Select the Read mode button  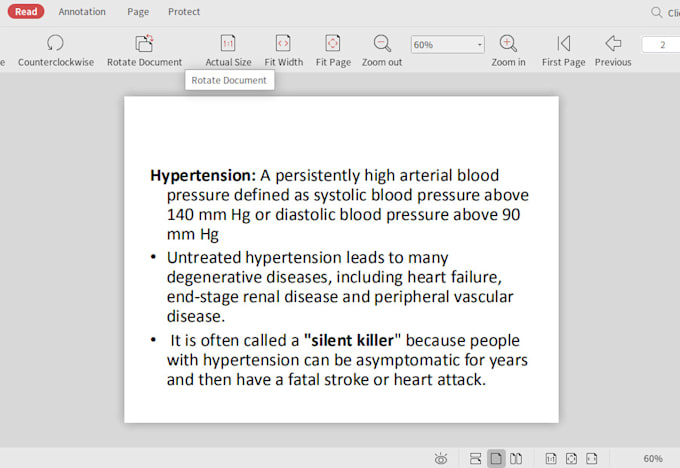click(26, 12)
